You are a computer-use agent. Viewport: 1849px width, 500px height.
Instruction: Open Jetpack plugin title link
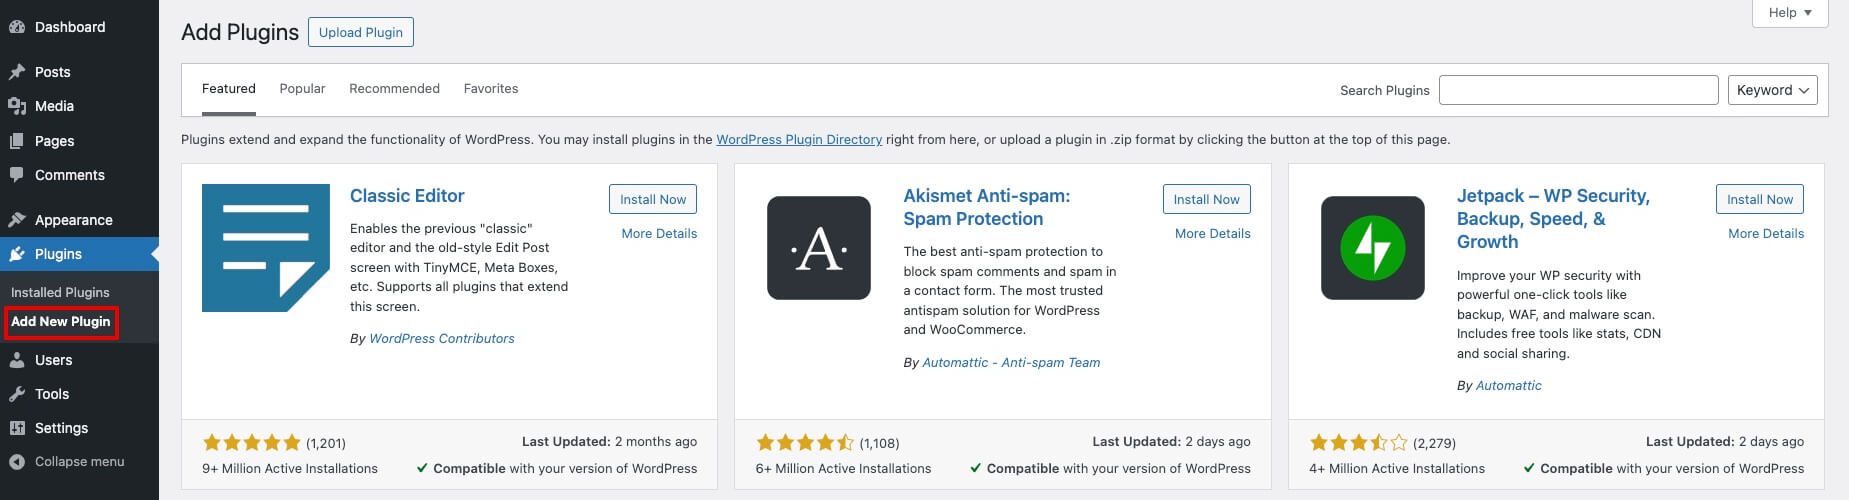[1553, 219]
